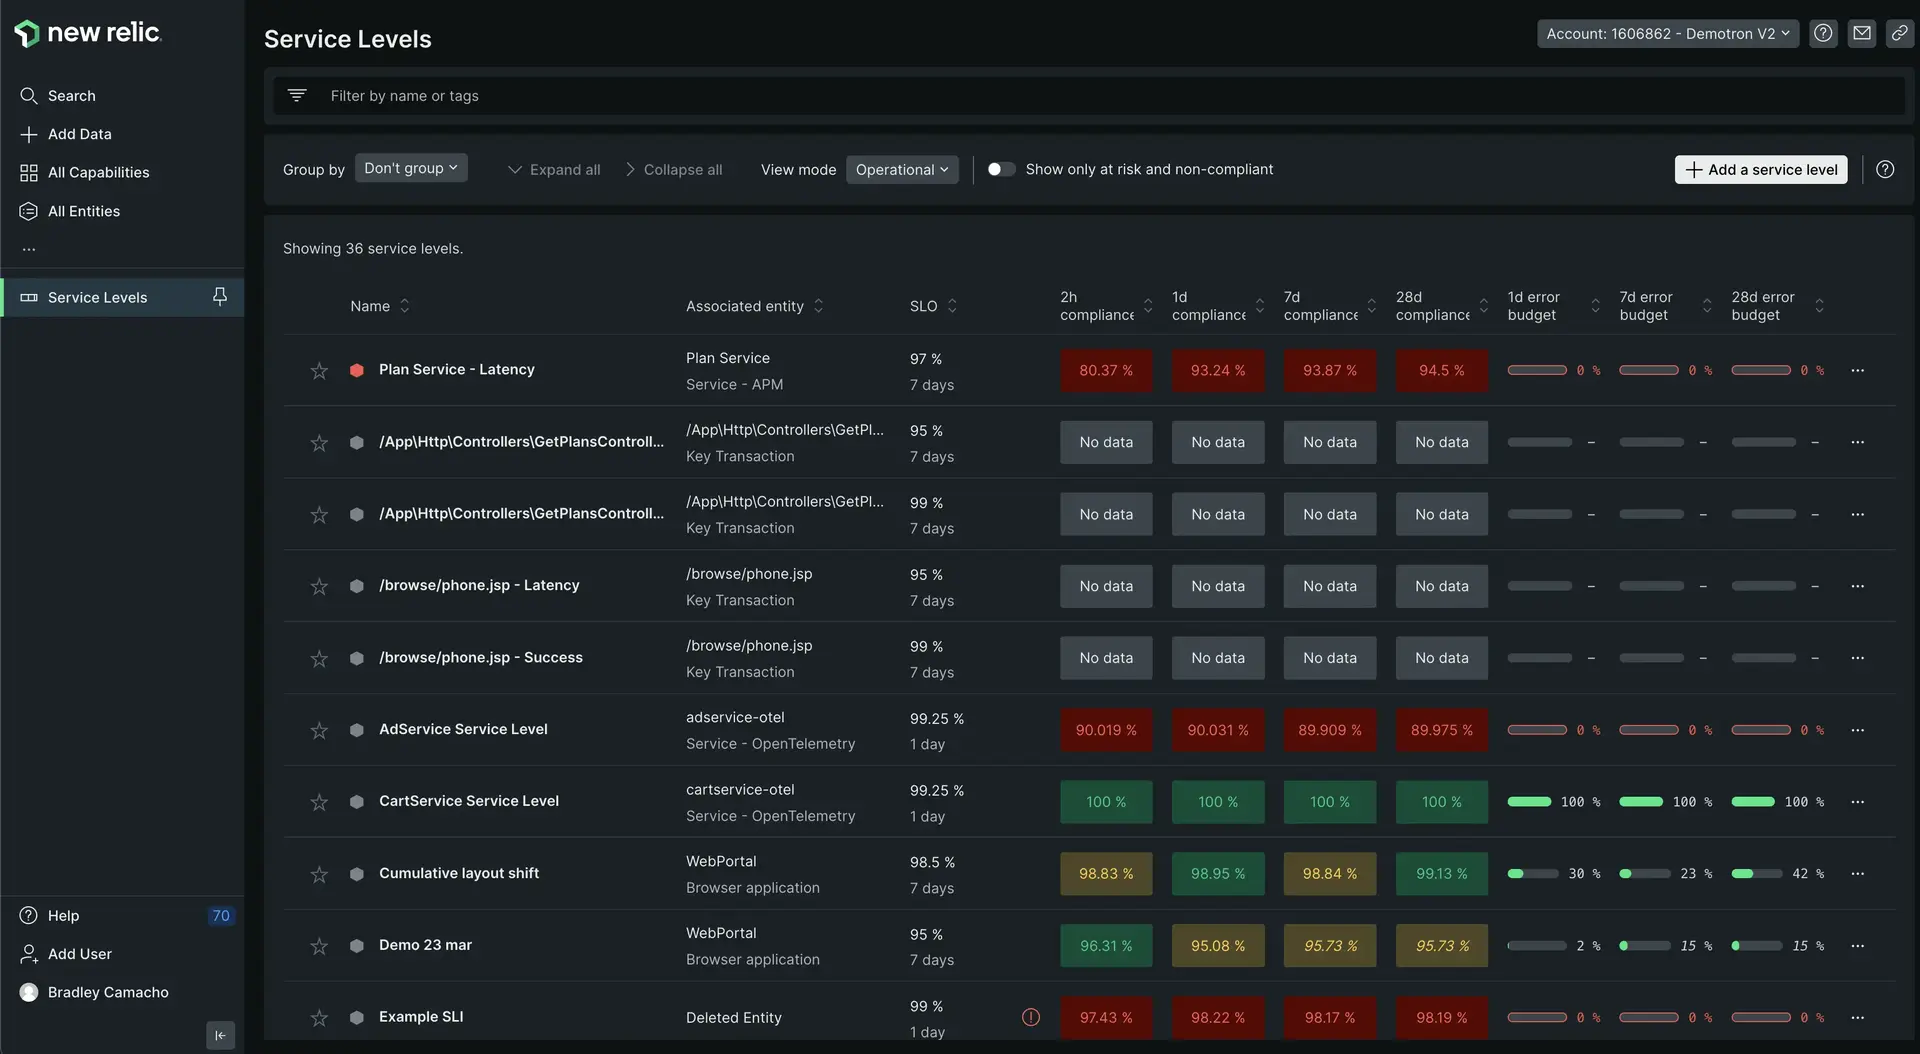Viewport: 1920px width, 1054px height.
Task: Favorite Demo 23 mar with star
Action: 319,947
